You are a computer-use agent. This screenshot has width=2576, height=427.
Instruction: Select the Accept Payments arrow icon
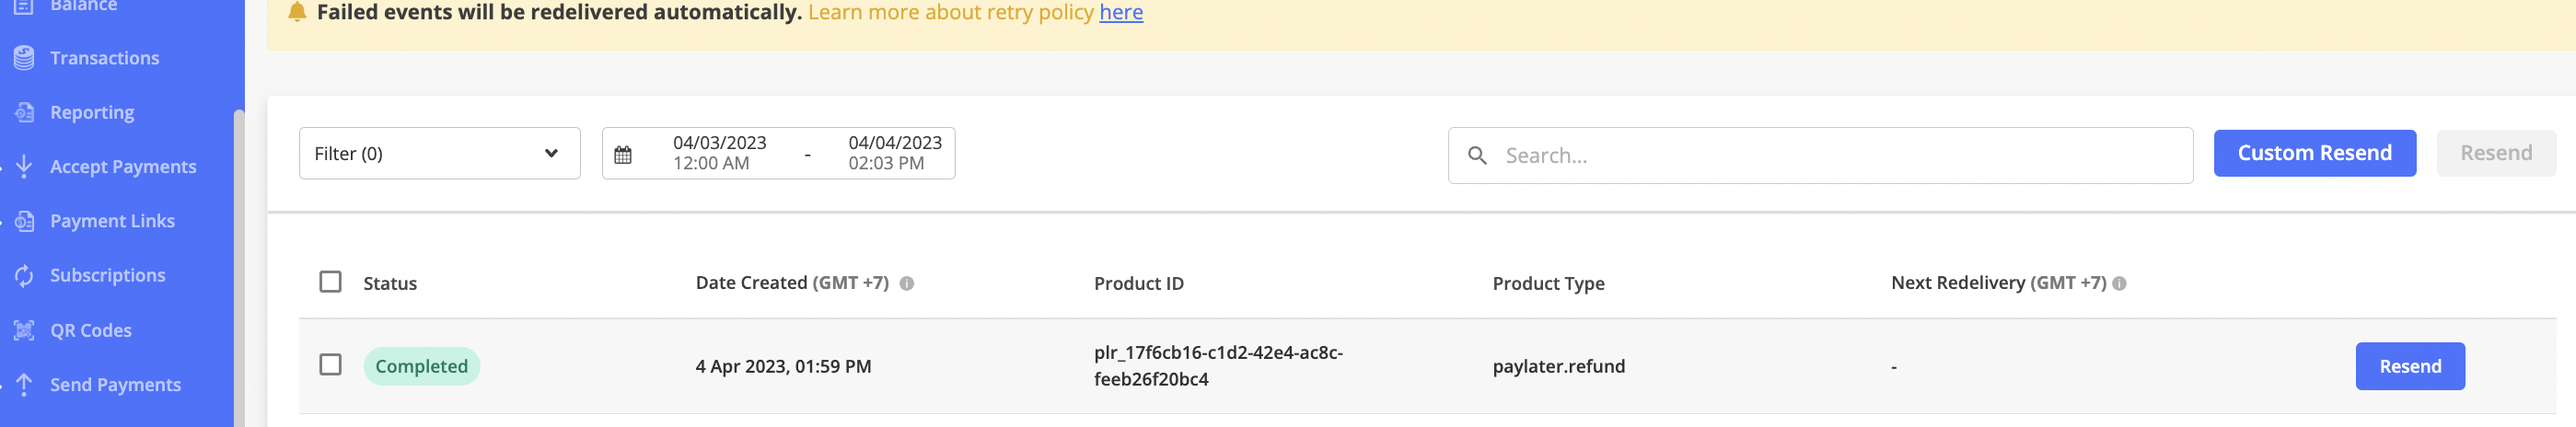pos(24,166)
